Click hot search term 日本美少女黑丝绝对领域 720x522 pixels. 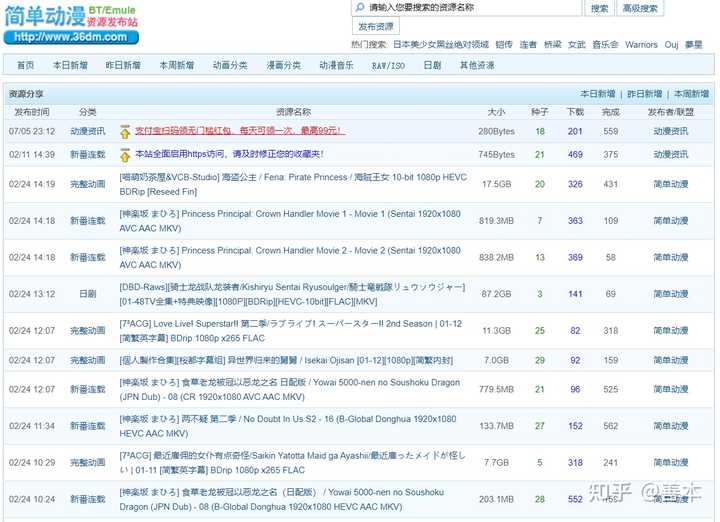441,45
